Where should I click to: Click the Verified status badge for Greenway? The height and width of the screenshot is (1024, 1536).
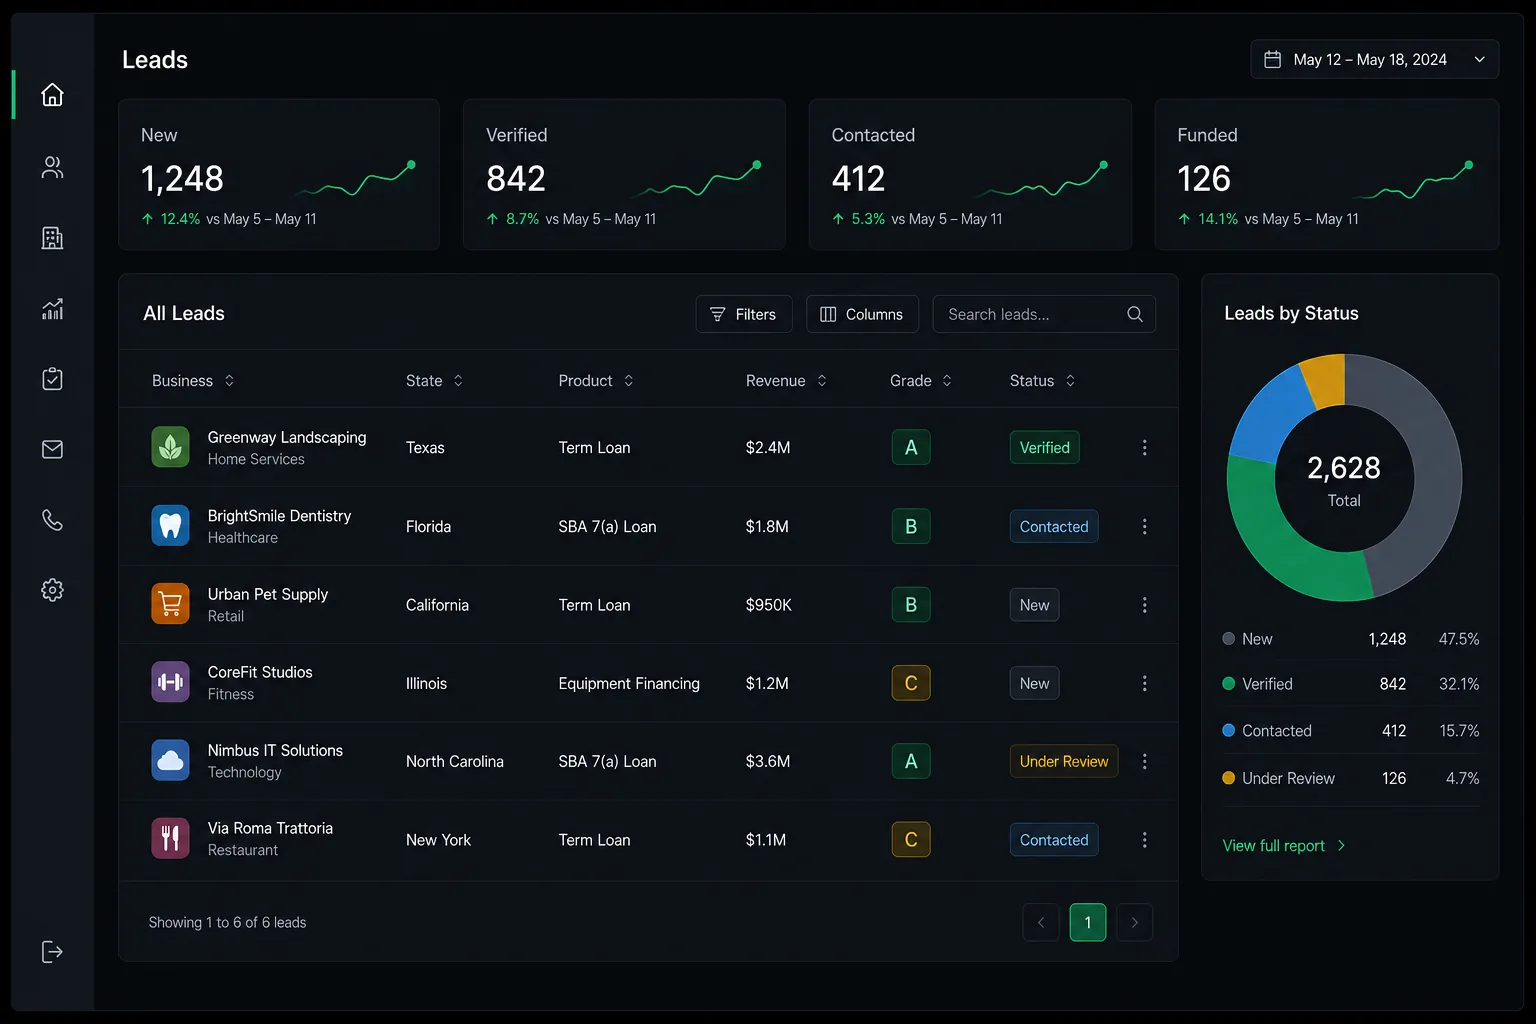pyautogui.click(x=1045, y=448)
